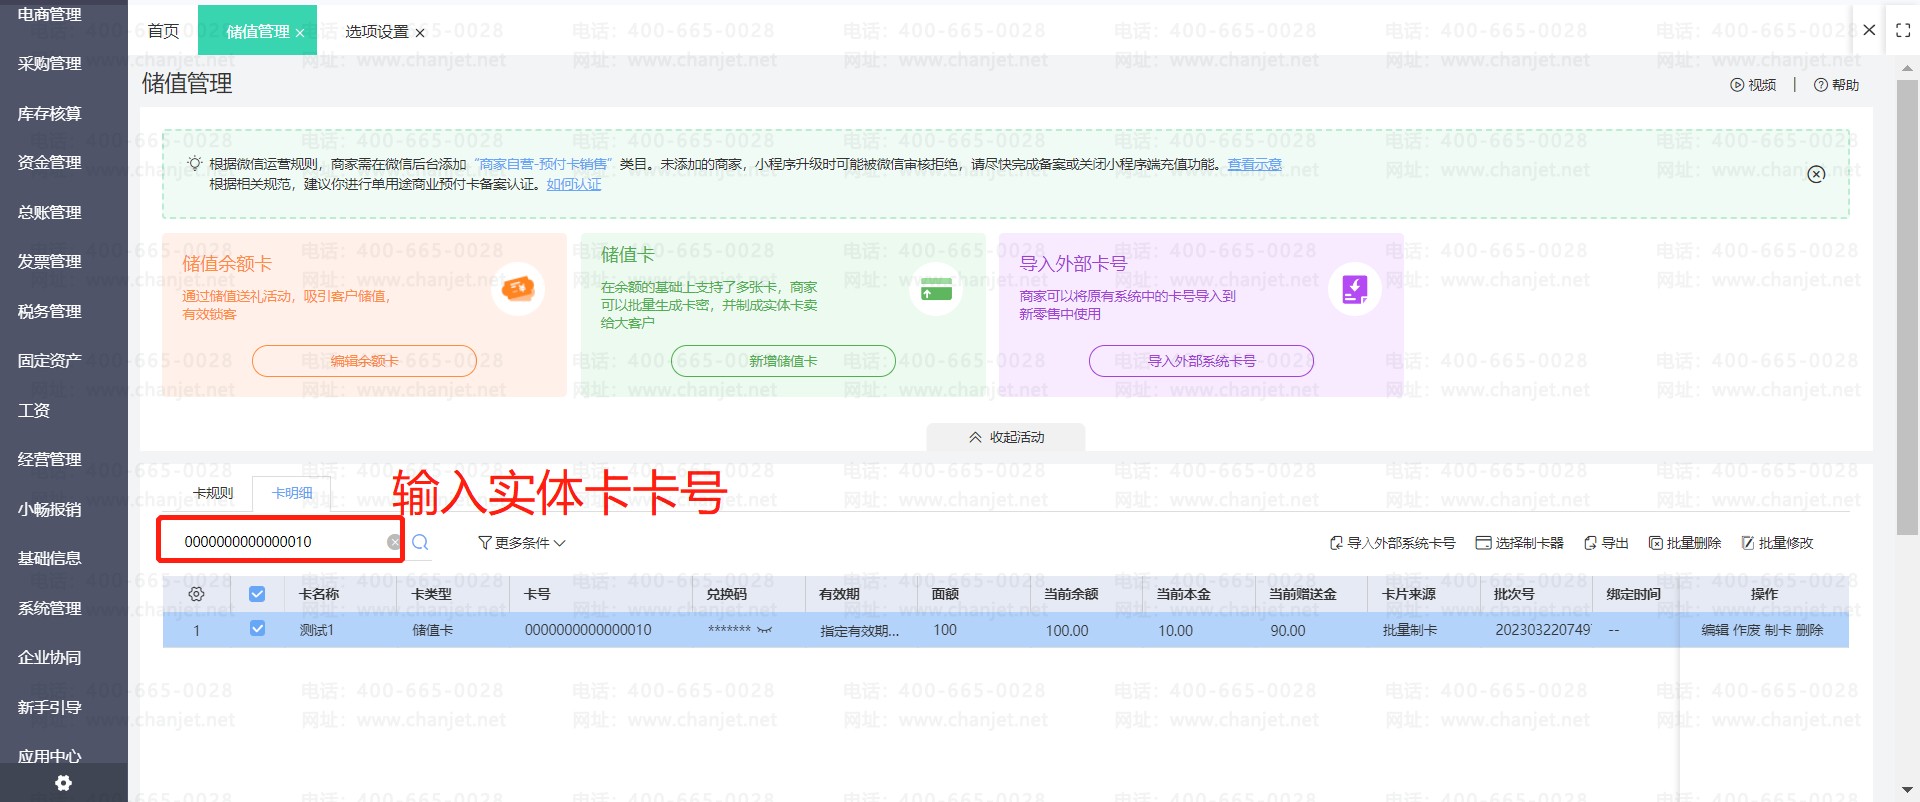This screenshot has height=802, width=1920.
Task: Open 固定资产 in the sidebar
Action: [50, 361]
